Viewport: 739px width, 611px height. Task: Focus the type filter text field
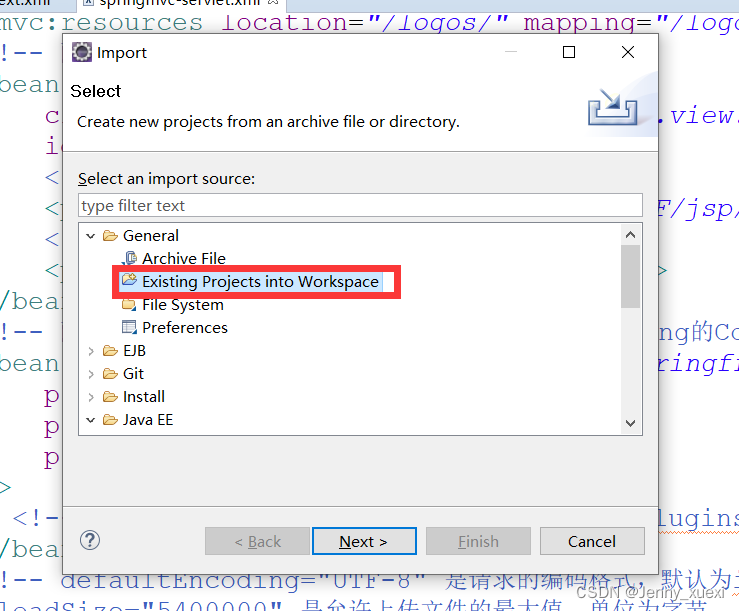[360, 206]
